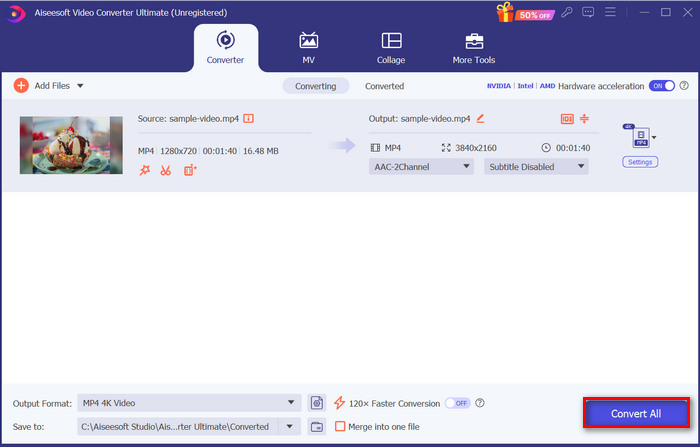Click the AMD acceleration label
The width and height of the screenshot is (700, 447).
pyautogui.click(x=547, y=86)
